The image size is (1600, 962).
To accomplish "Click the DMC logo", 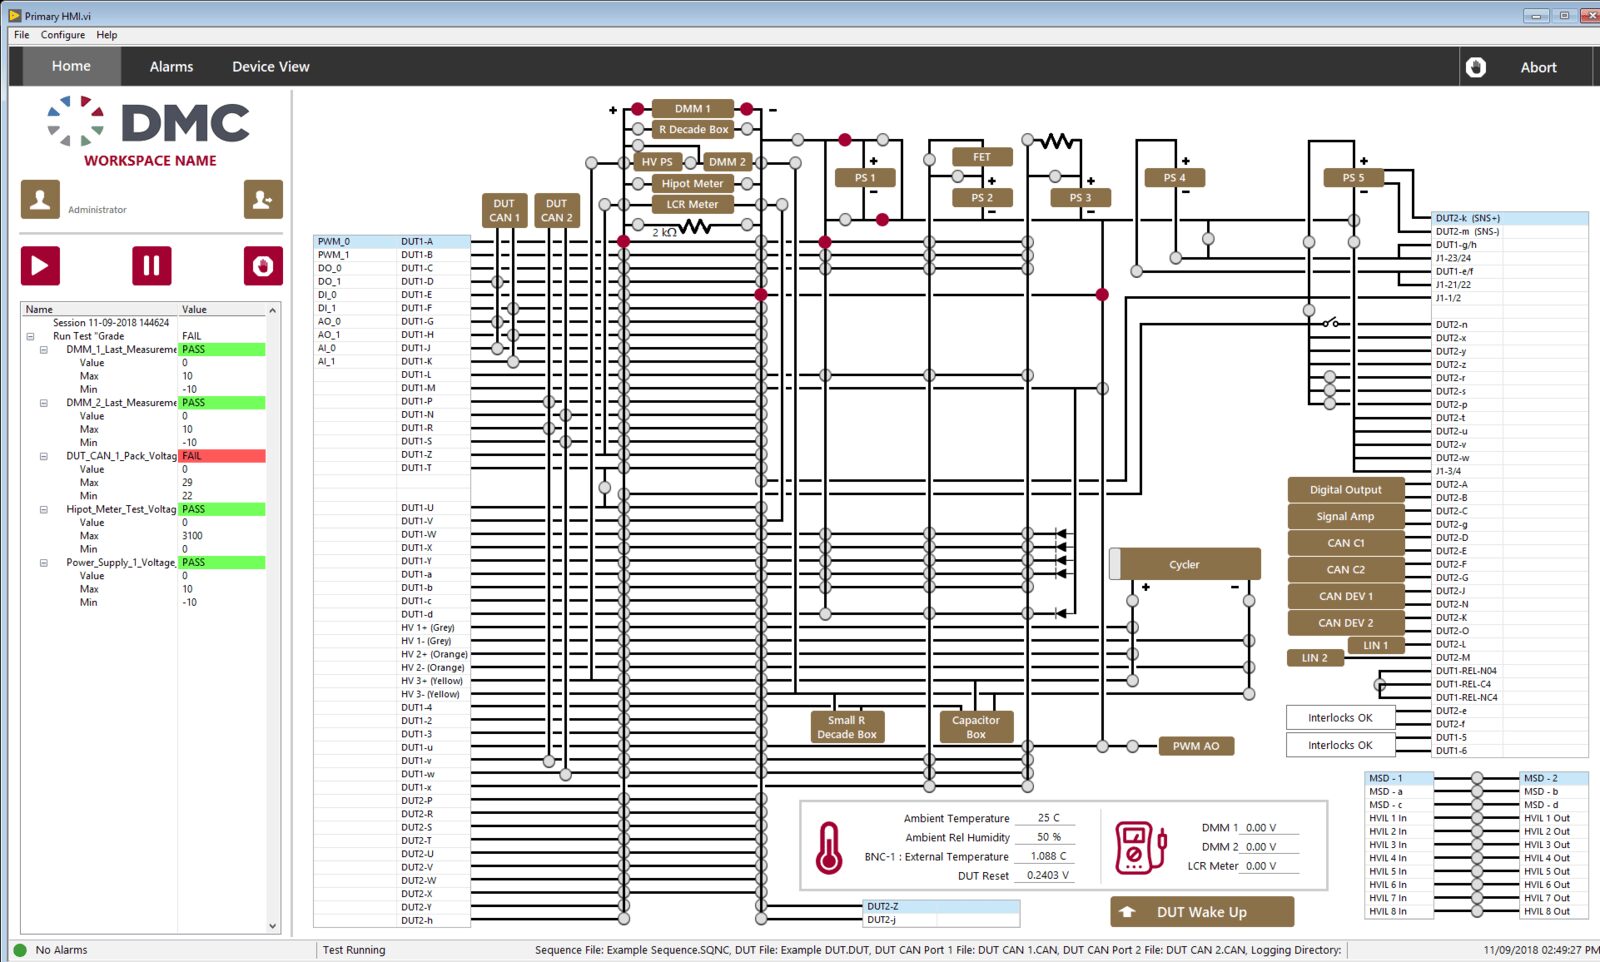I will click(149, 123).
